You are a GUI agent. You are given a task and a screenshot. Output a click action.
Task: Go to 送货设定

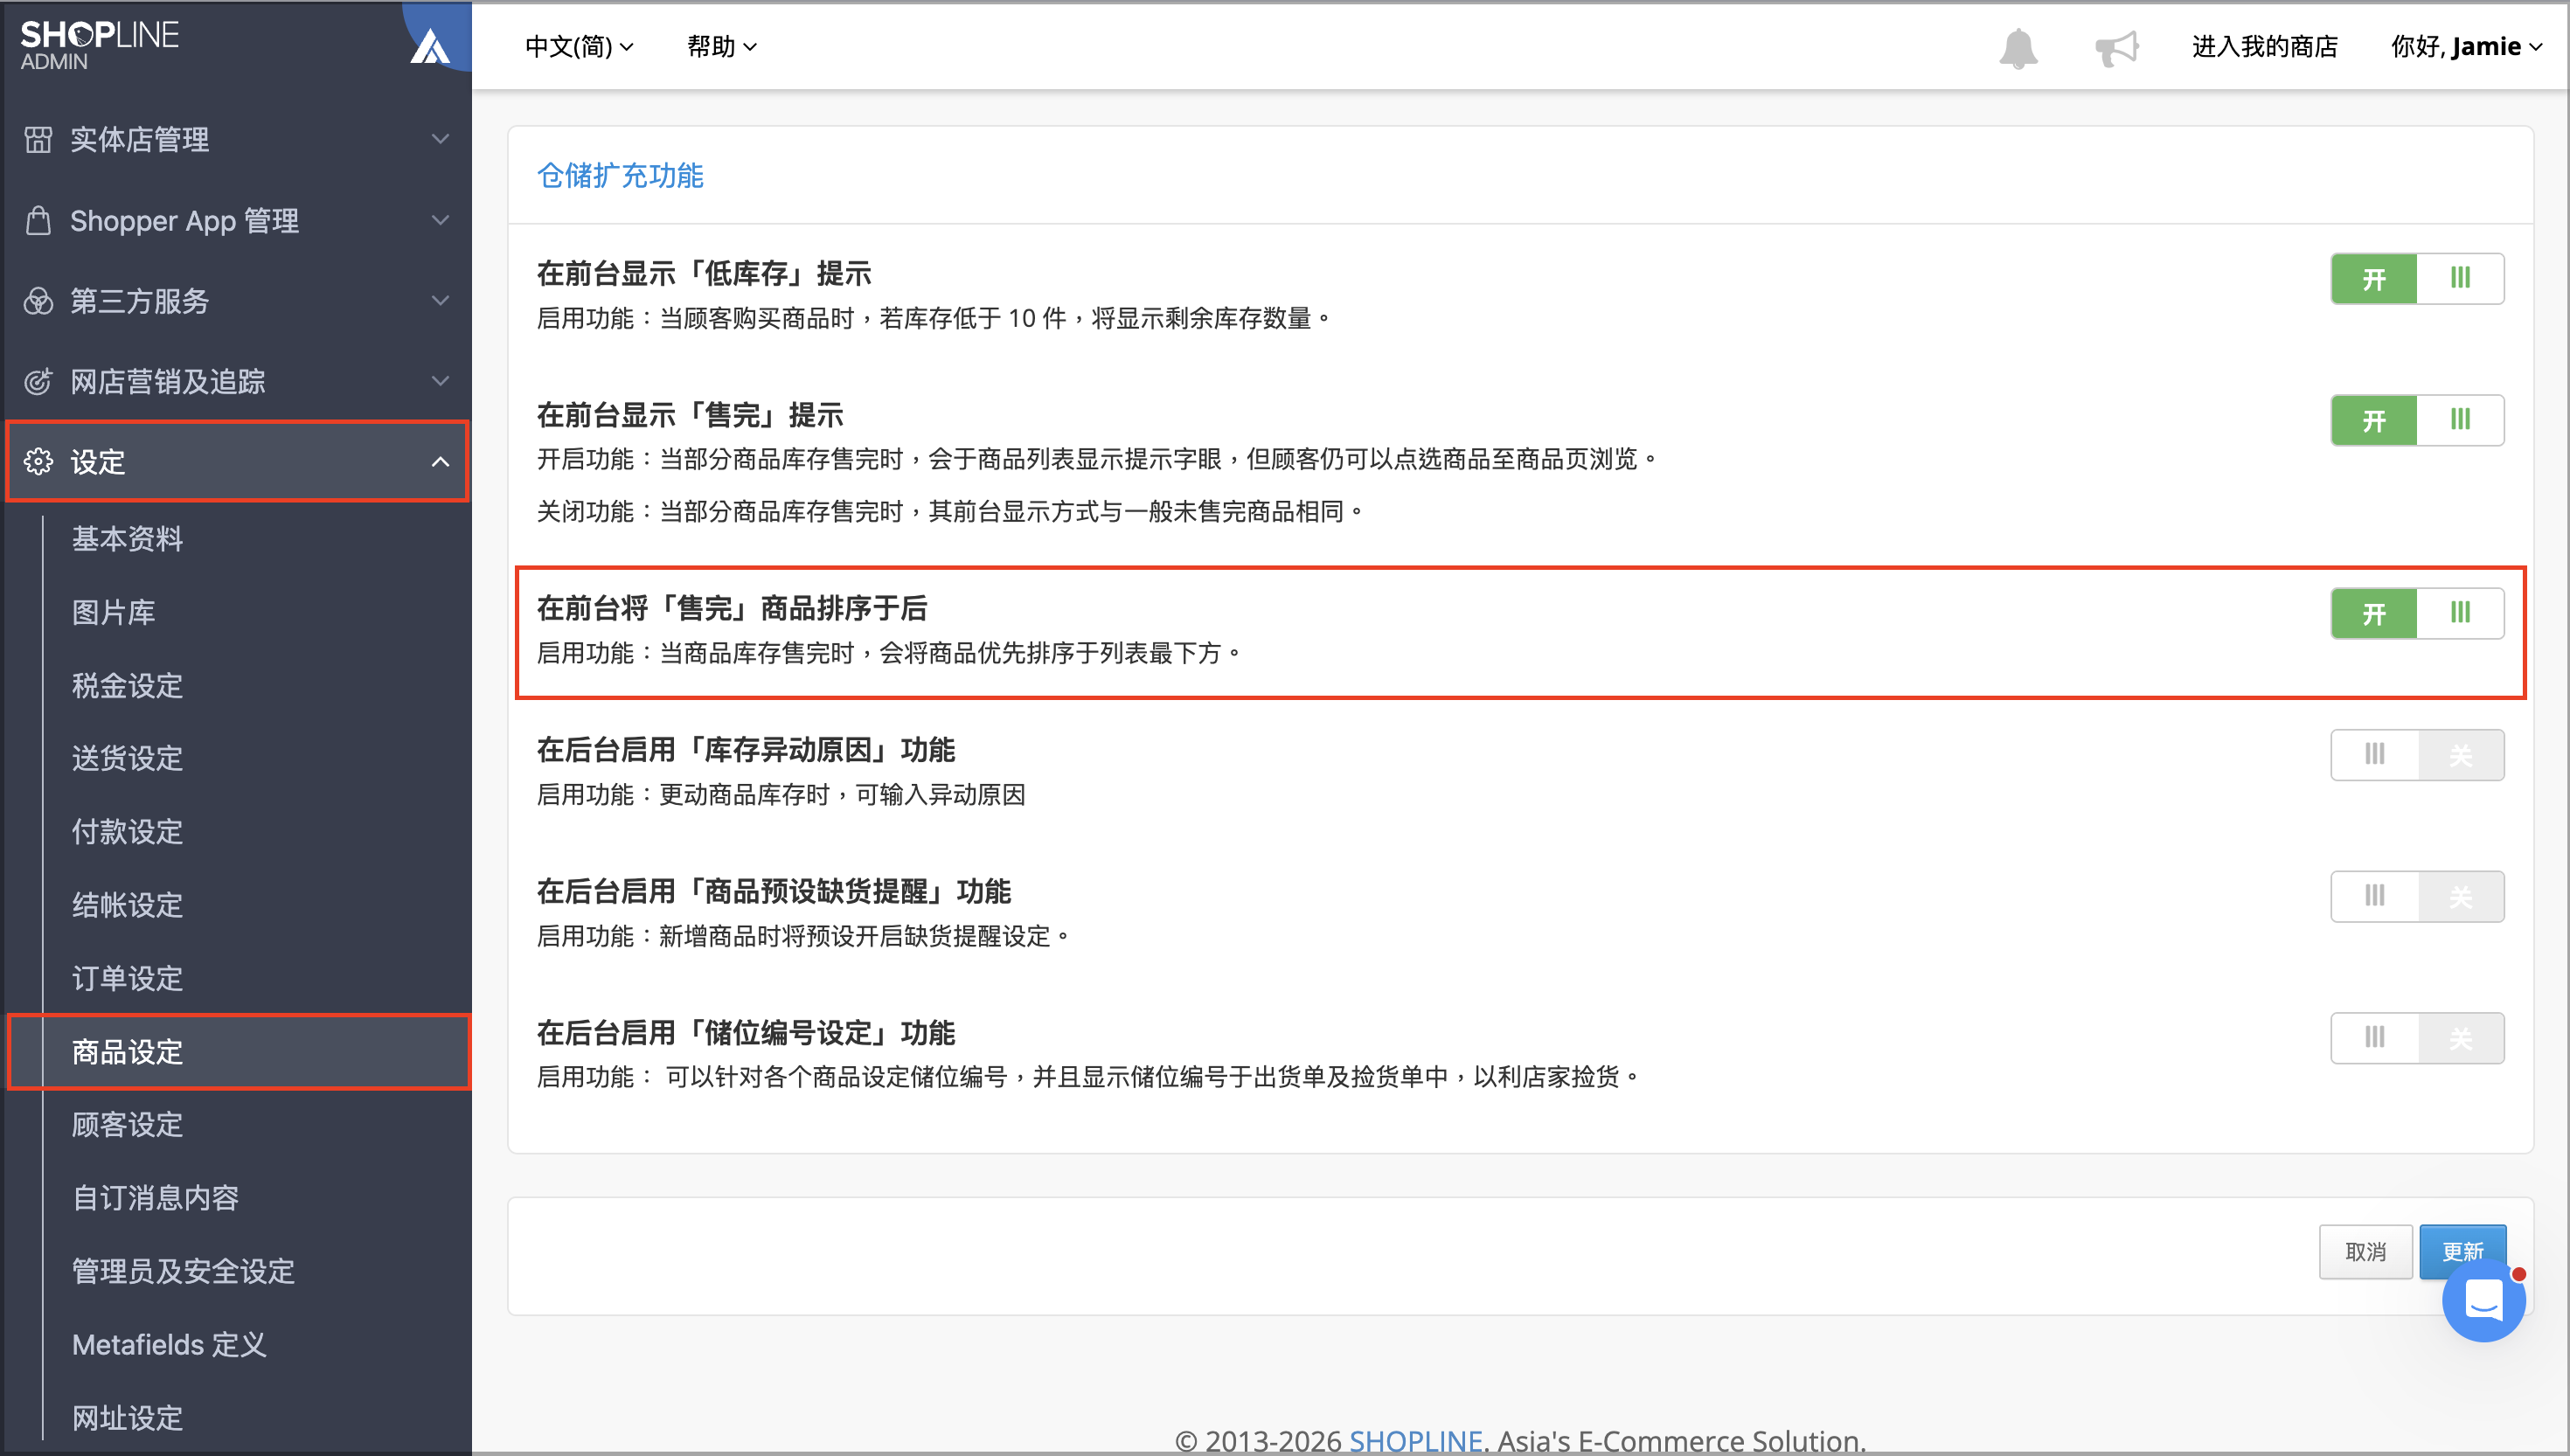coord(127,758)
